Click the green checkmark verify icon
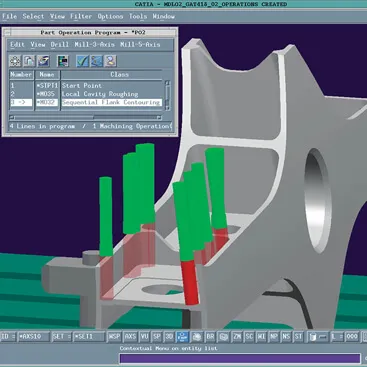The image size is (367, 367). pyautogui.click(x=82, y=61)
